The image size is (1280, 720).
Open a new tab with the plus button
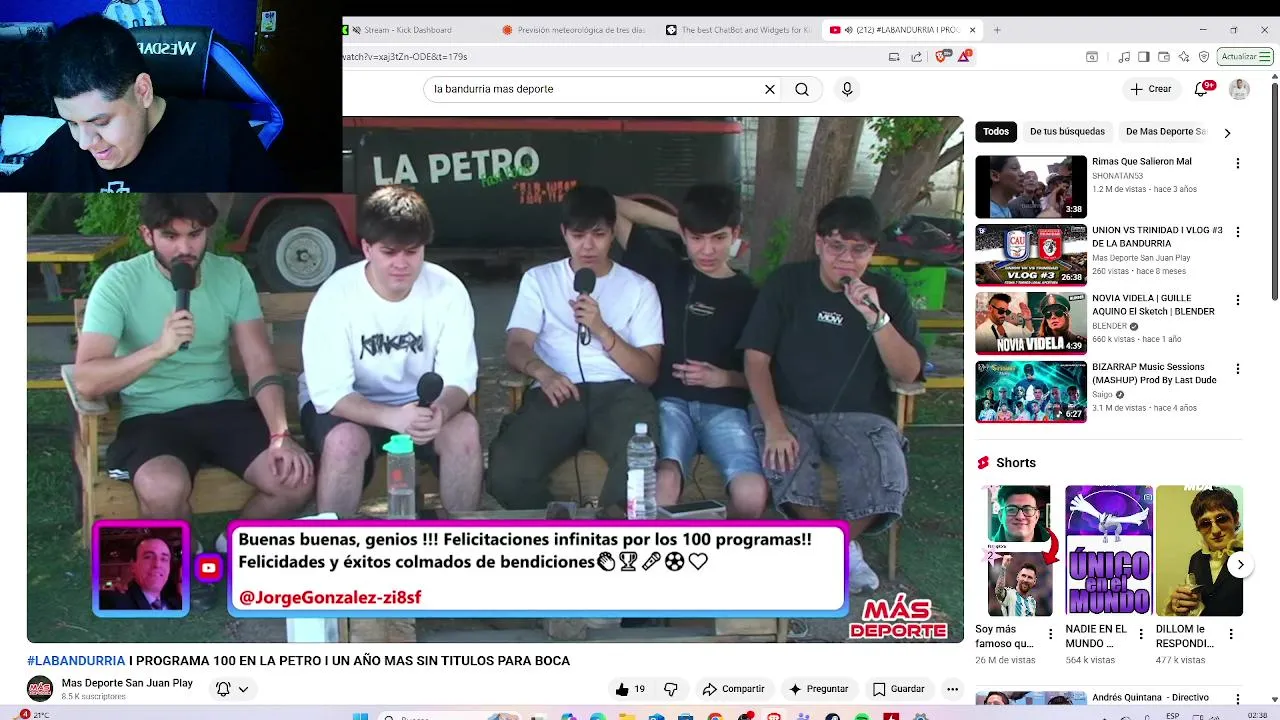point(997,30)
